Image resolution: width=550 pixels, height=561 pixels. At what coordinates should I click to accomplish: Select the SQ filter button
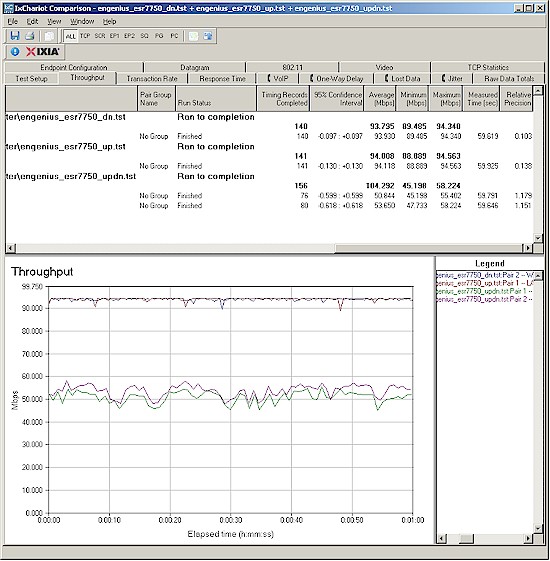coord(144,36)
